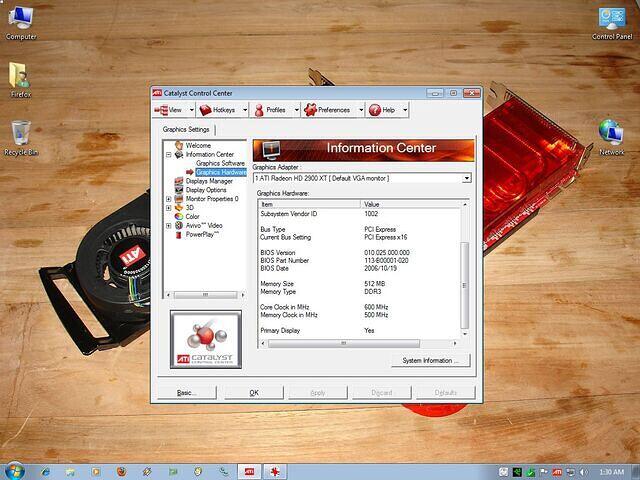Open the Profiles toolbar button
Screen dimensions: 640x480
(272, 110)
